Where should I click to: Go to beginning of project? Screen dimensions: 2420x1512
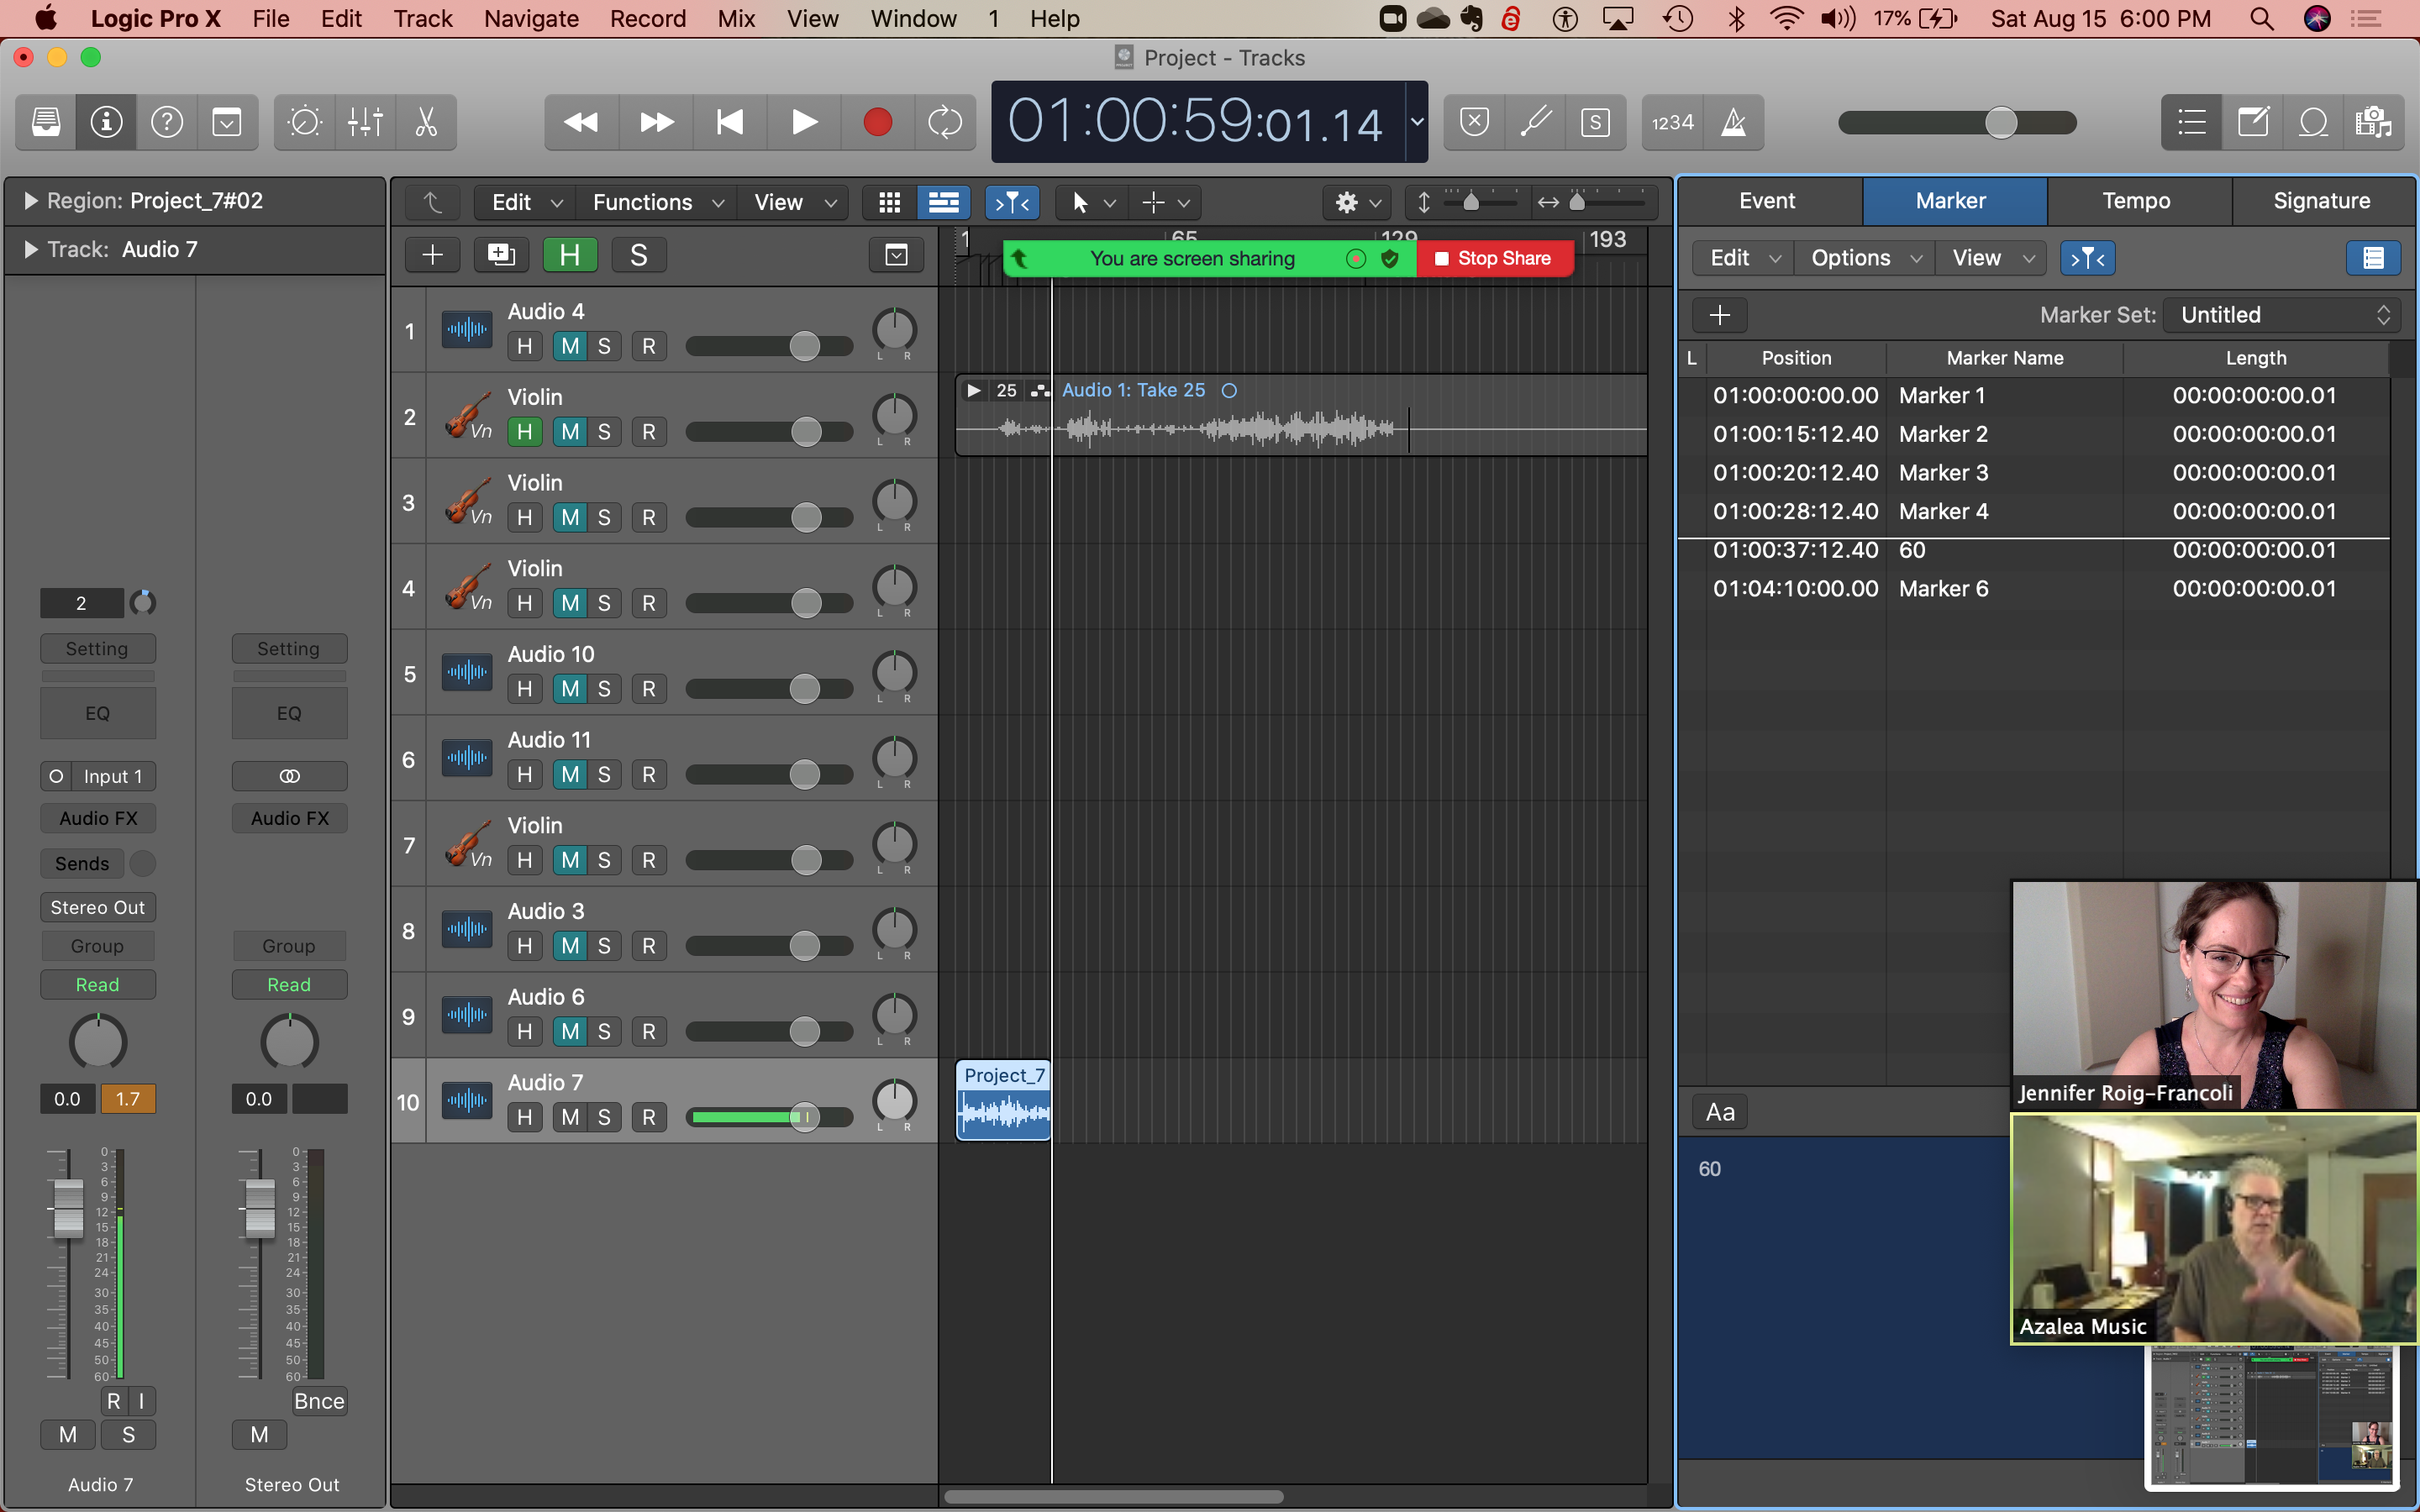[x=730, y=122]
